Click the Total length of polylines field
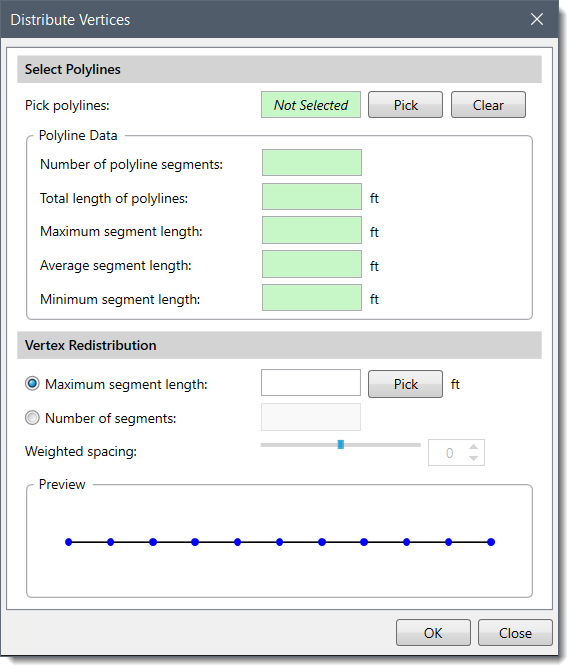Image resolution: width=574 pixels, height=672 pixels. pos(312,197)
